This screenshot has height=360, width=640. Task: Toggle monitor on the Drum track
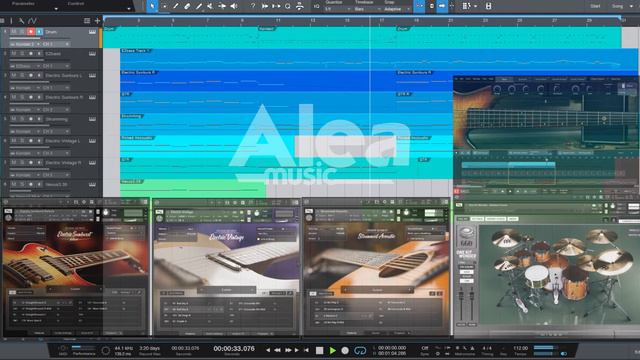click(x=39, y=31)
